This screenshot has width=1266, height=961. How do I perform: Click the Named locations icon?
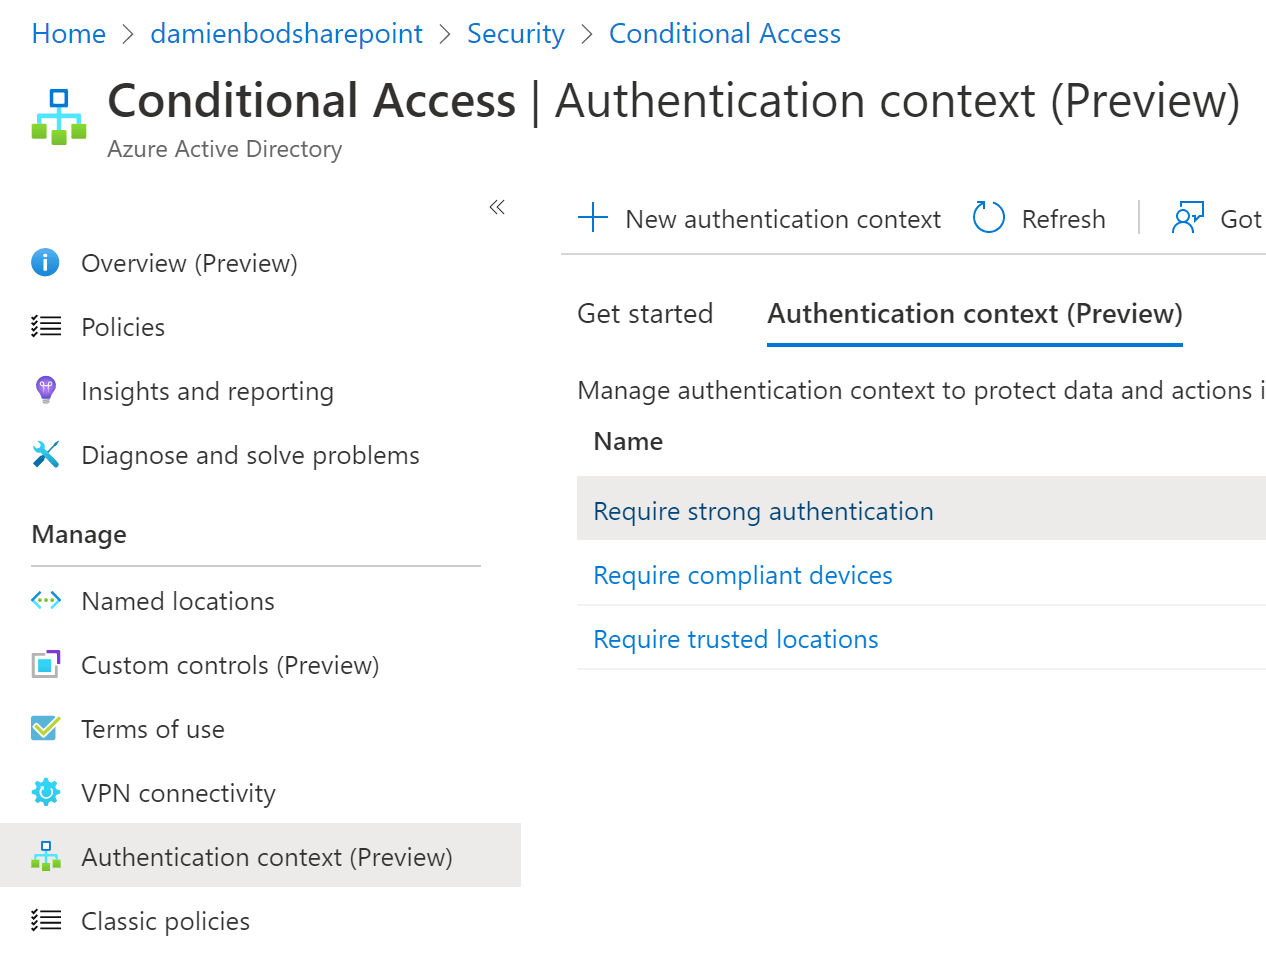(46, 601)
